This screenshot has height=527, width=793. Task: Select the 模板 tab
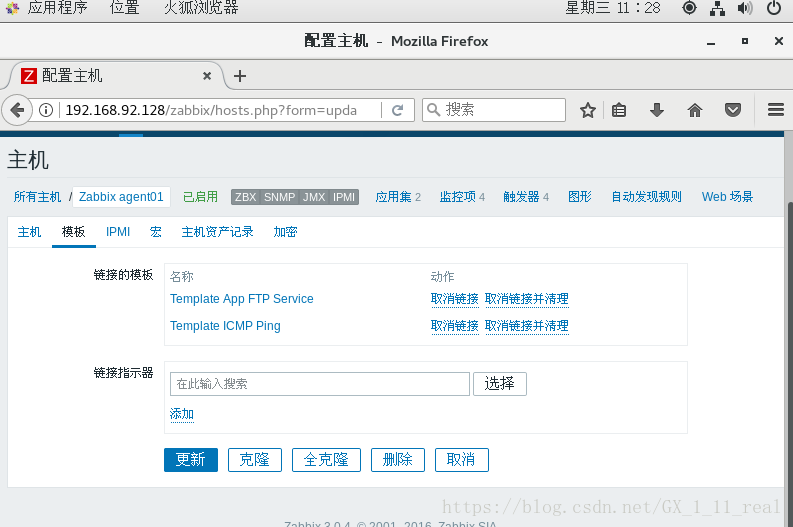(x=73, y=232)
